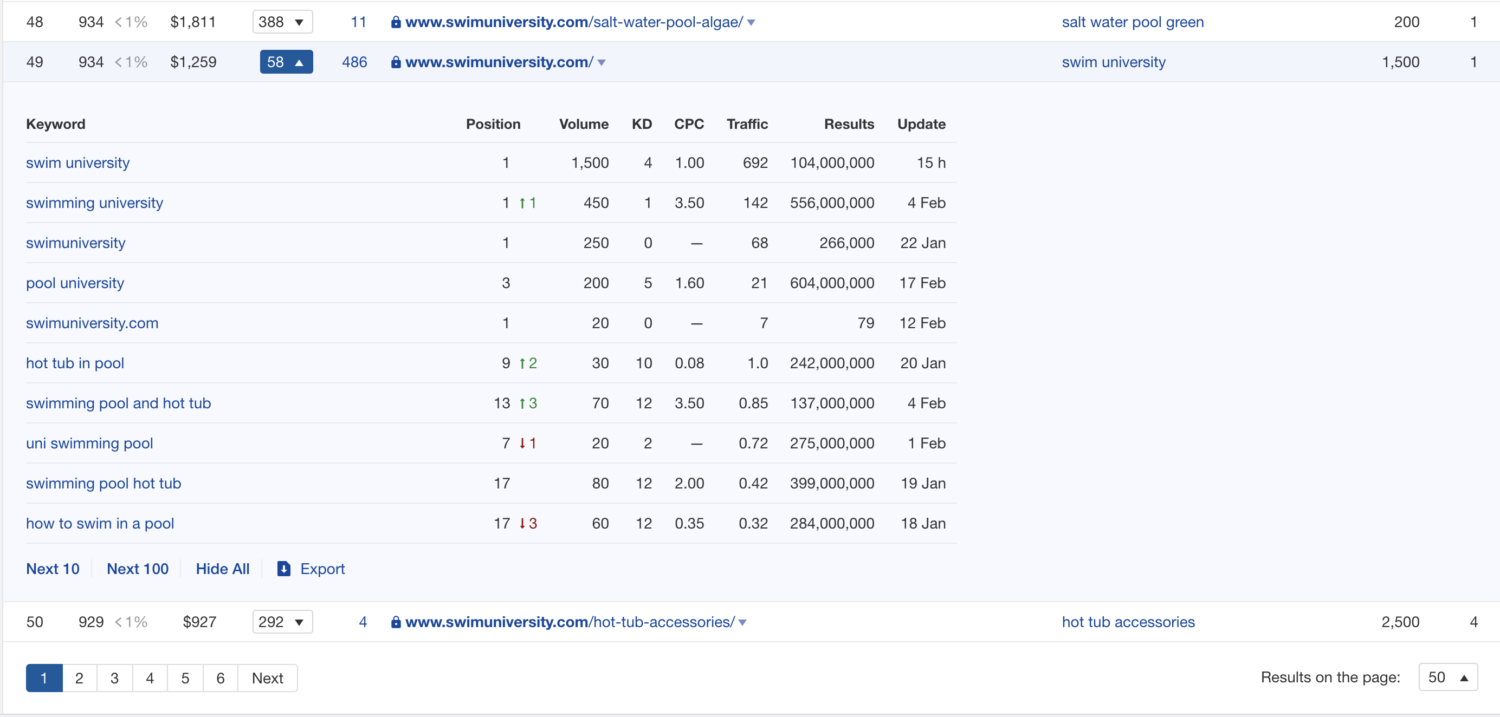Click the 2,500 volume value
Image resolution: width=1500 pixels, height=717 pixels.
1400,622
